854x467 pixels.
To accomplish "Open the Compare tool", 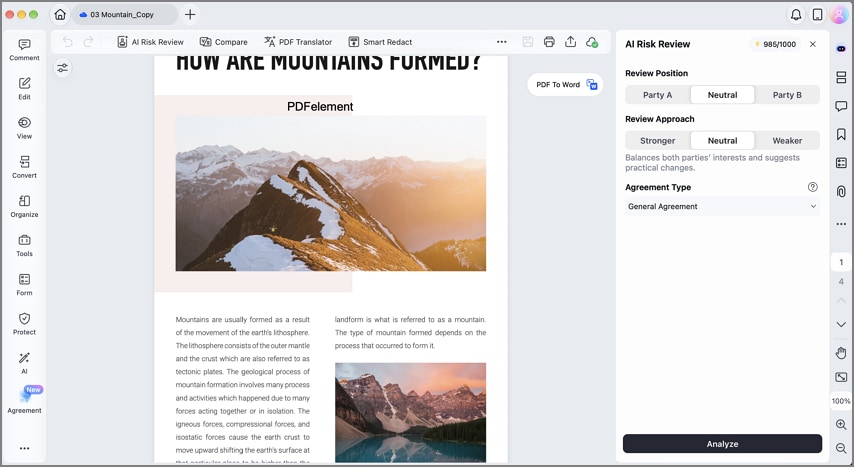I will tap(223, 42).
